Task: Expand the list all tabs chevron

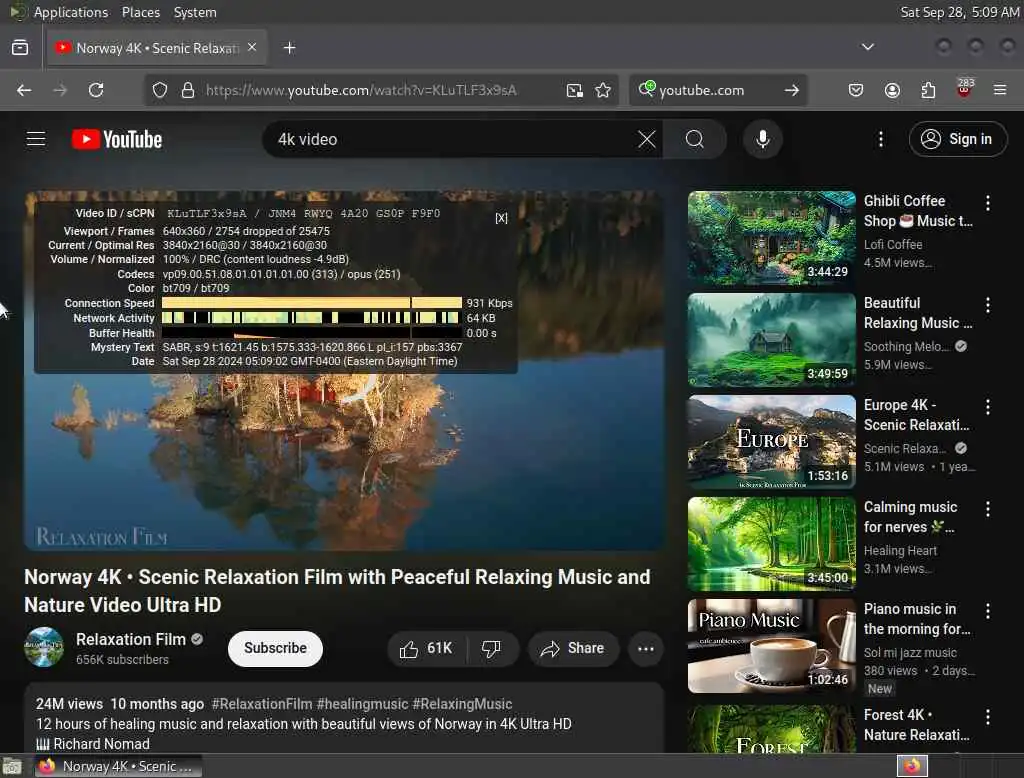Action: point(867,47)
